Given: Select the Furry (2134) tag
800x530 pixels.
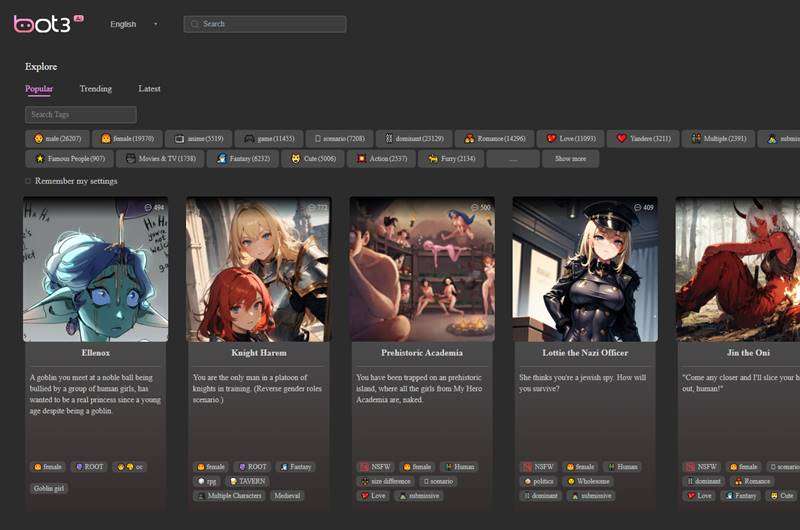Looking at the screenshot, I should click(451, 159).
